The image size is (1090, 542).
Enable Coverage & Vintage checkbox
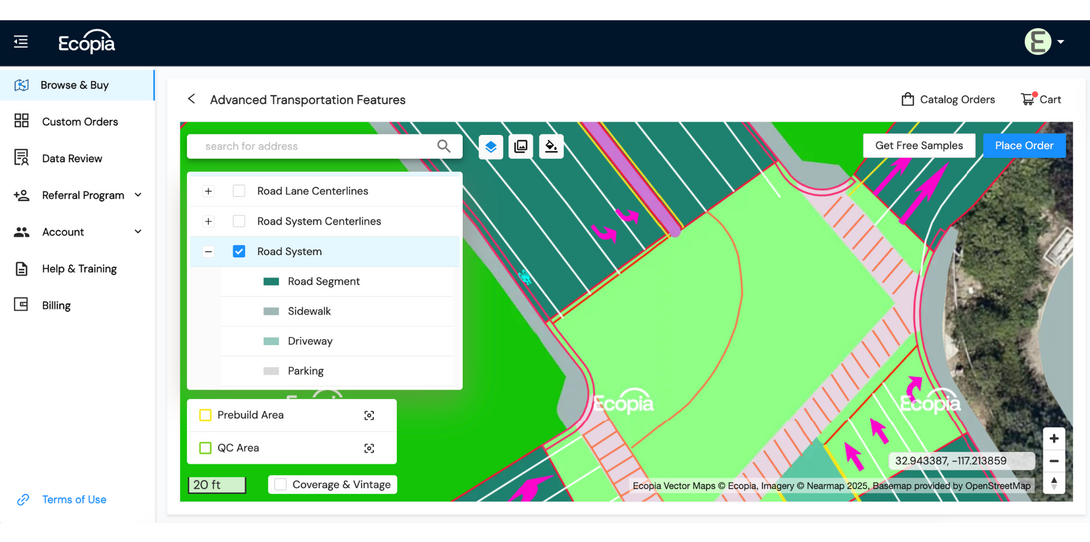281,484
